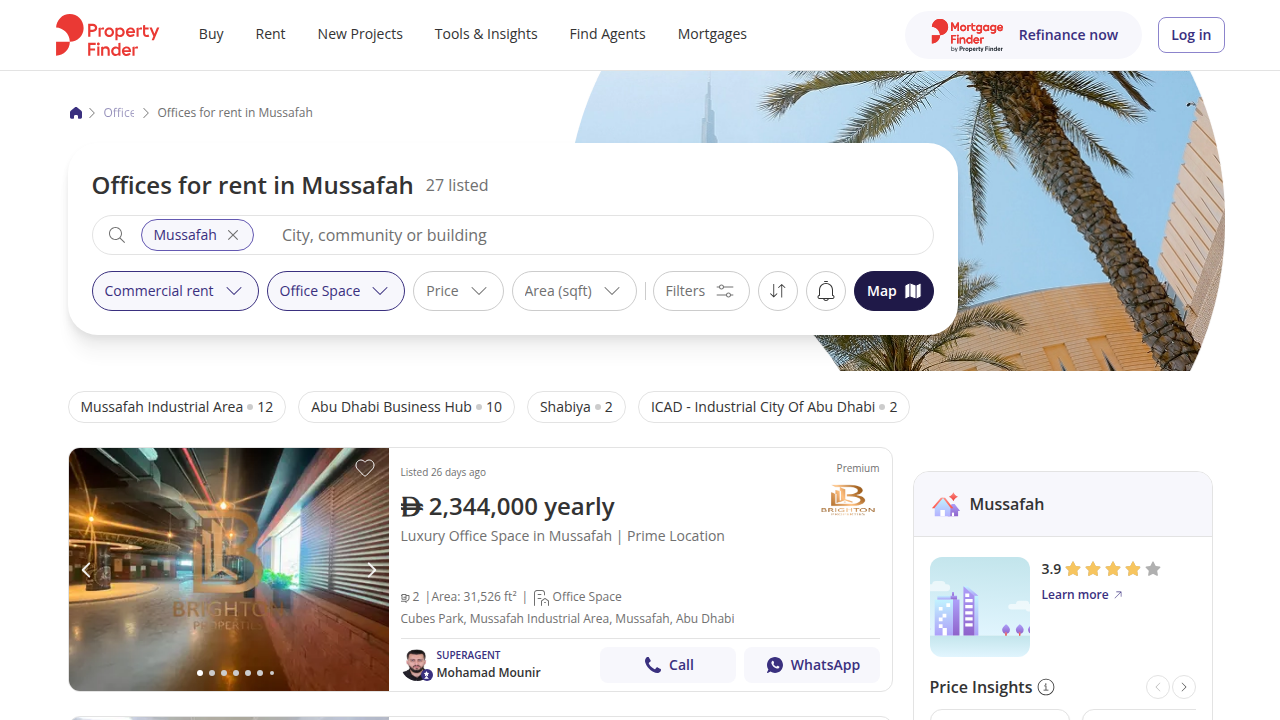Focus the city, community or building field
This screenshot has height=720, width=1280.
[x=600, y=235]
